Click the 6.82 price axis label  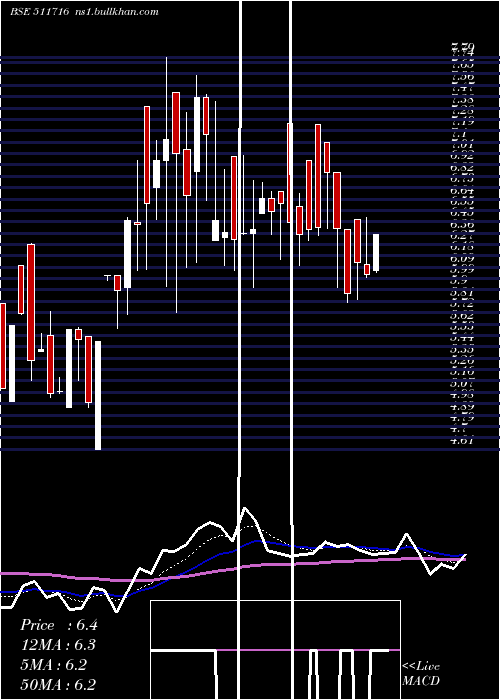pos(462,168)
